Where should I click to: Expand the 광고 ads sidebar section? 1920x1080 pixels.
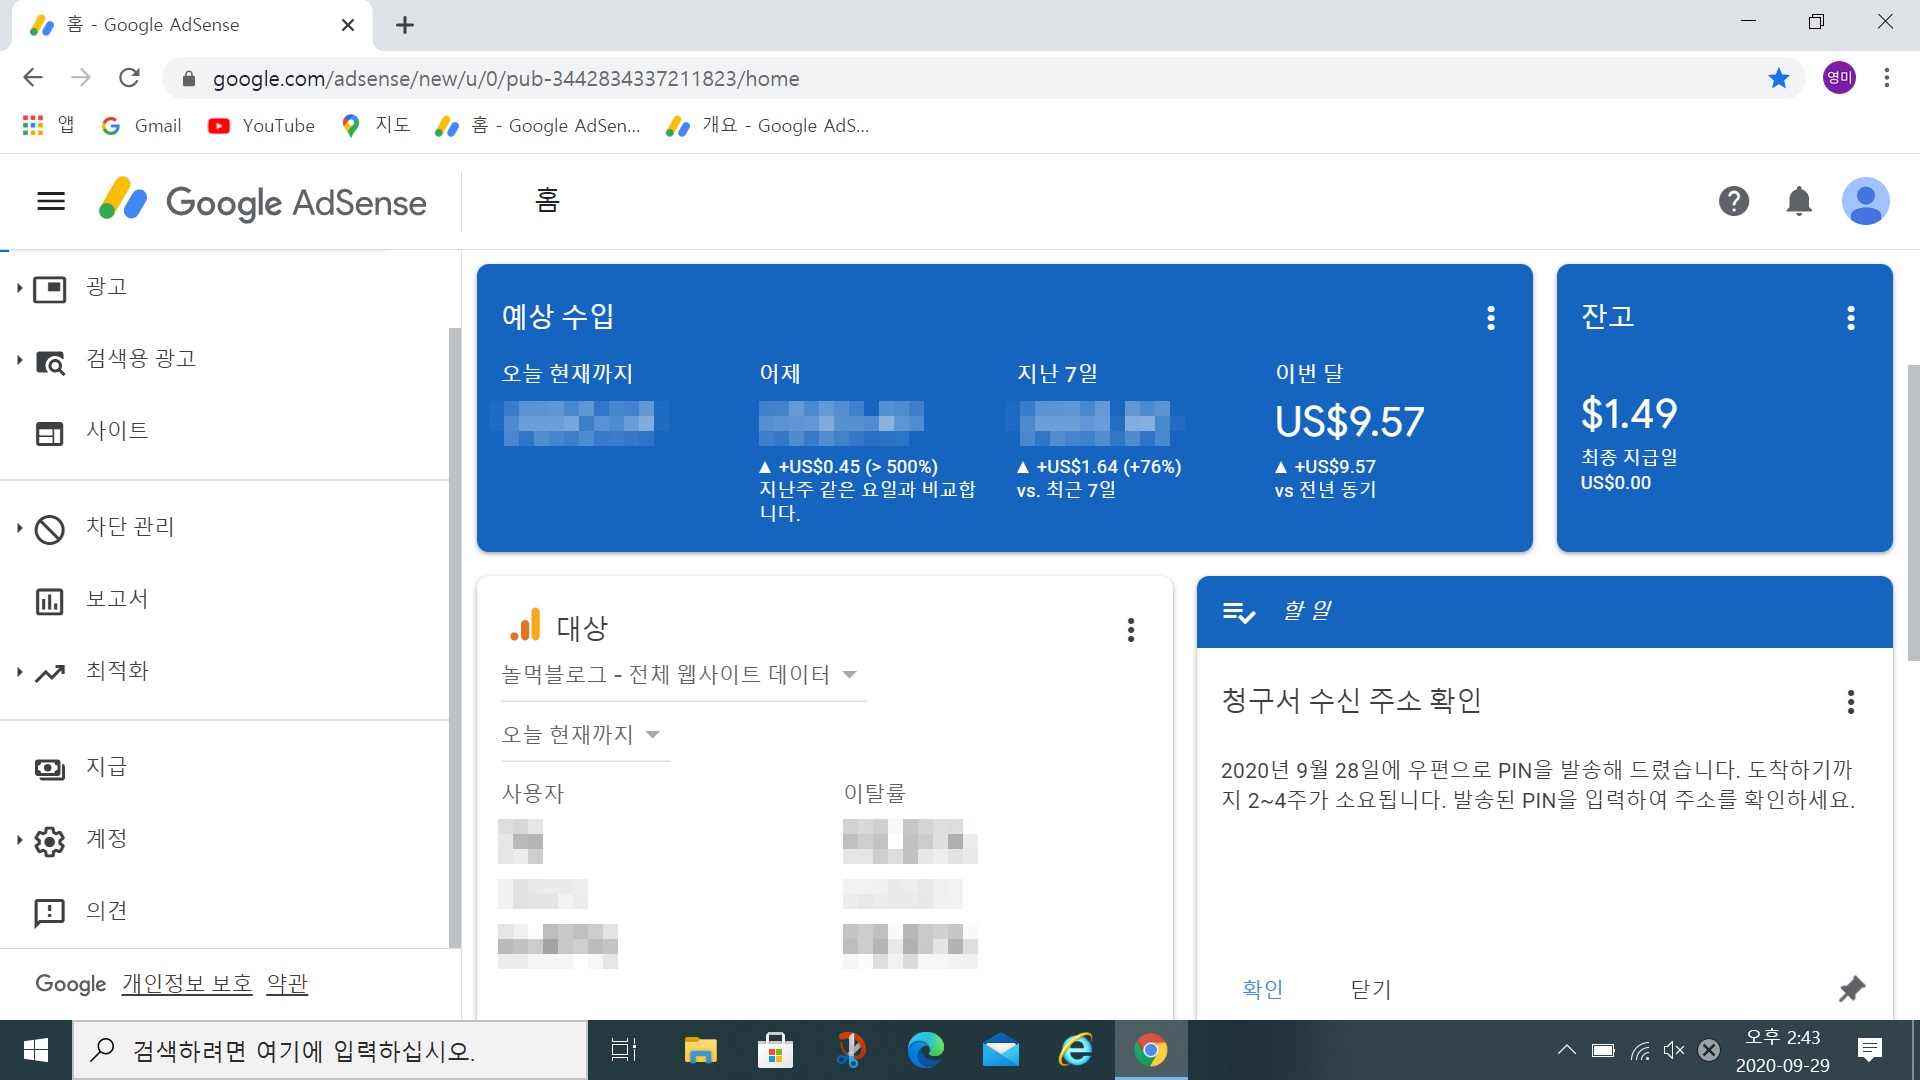coord(19,288)
